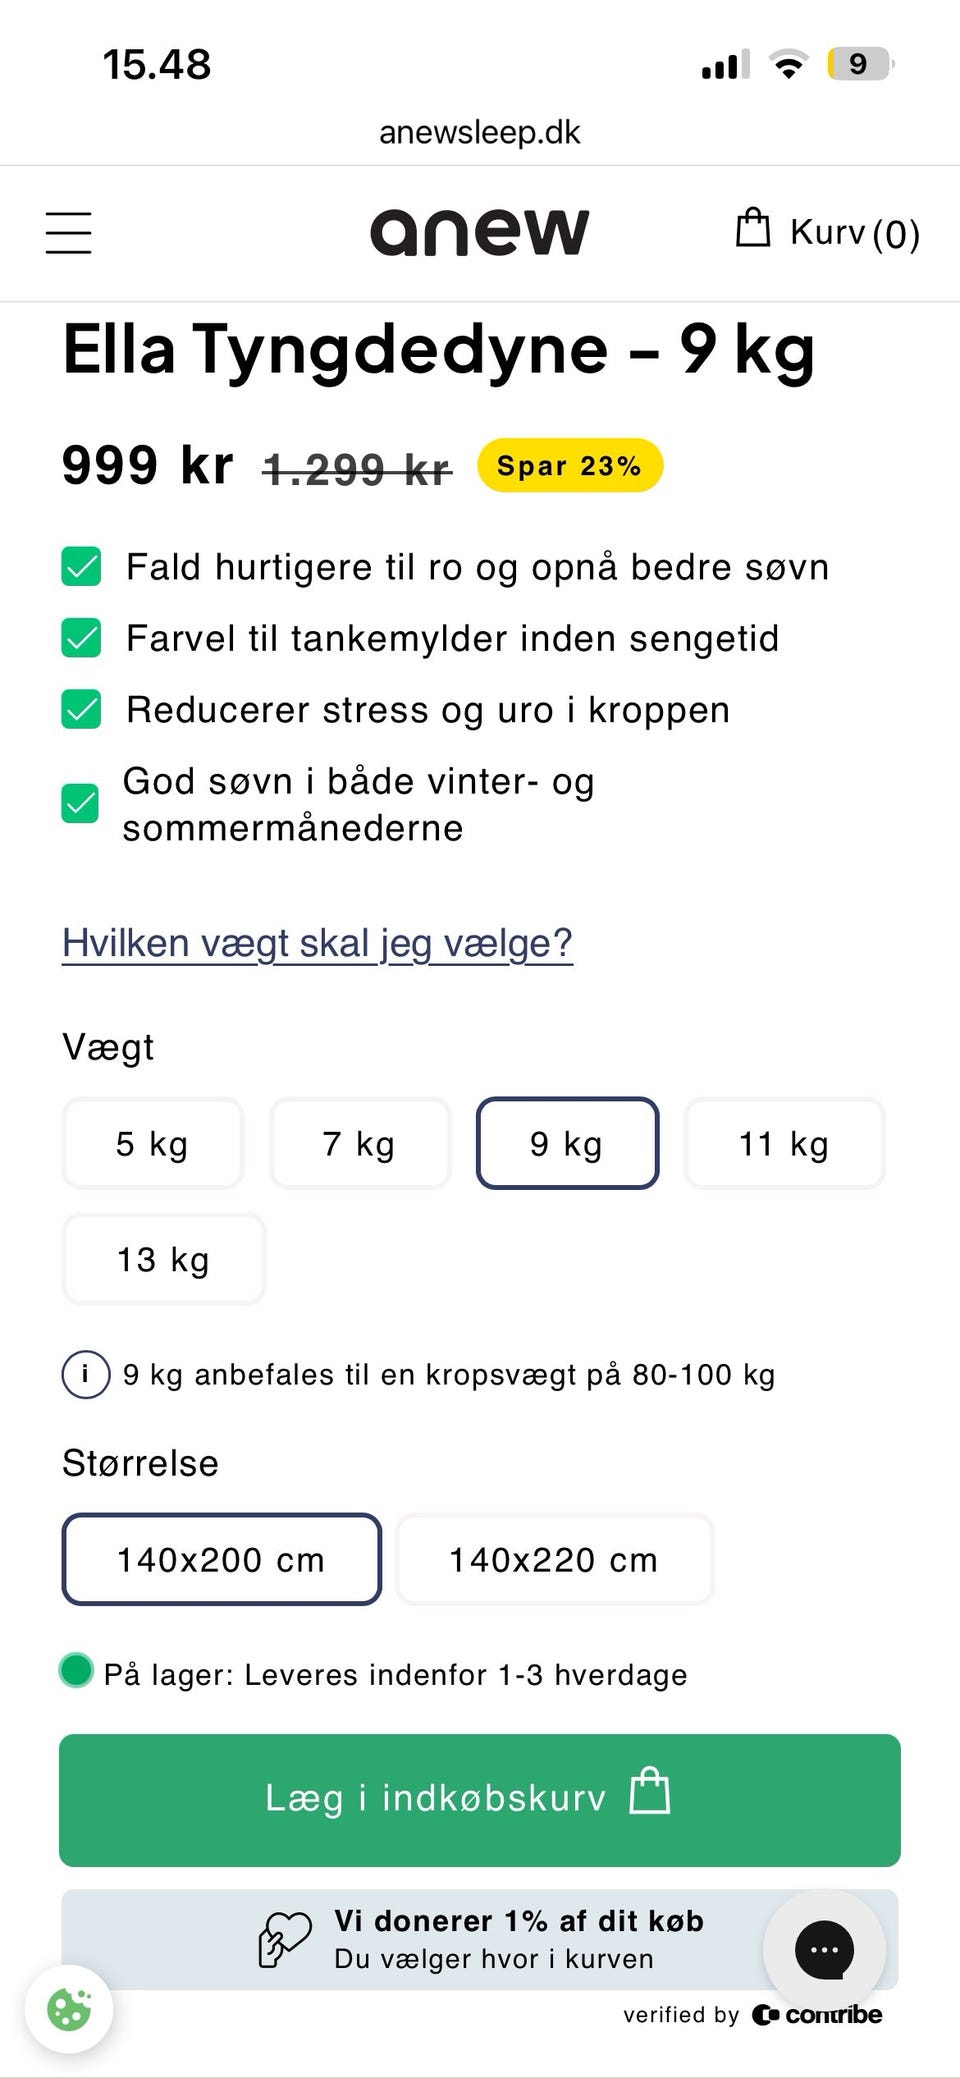Tap the battery indicator in status bar
960x2078 pixels.
coord(858,65)
